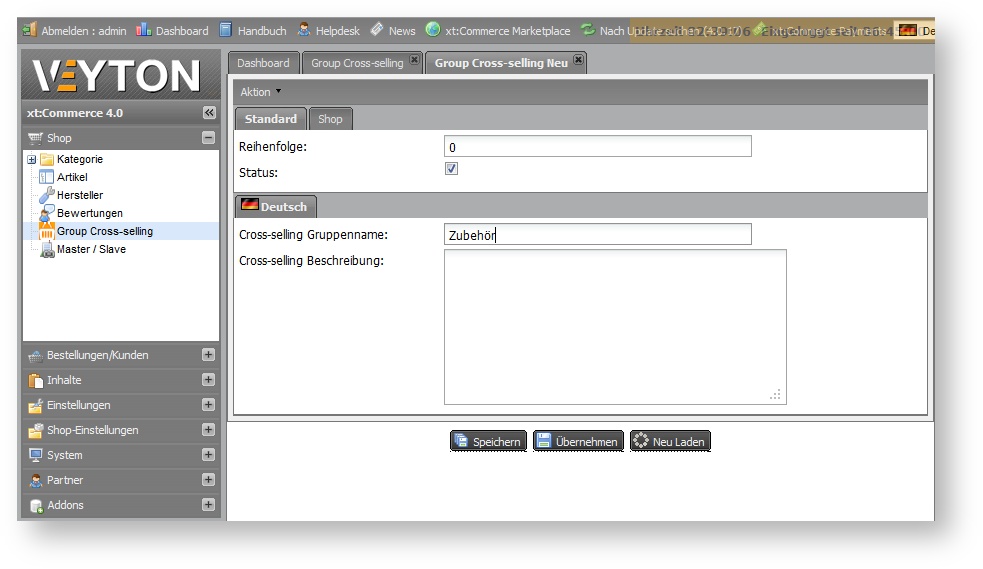The image size is (983, 569).
Task: Toggle the Status checkbox
Action: click(451, 169)
